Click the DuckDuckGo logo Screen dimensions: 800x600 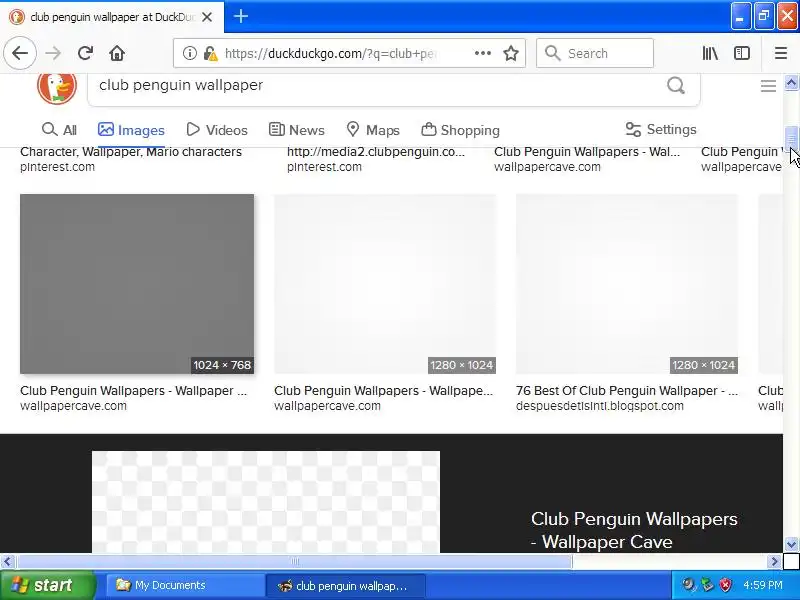[x=57, y=86]
